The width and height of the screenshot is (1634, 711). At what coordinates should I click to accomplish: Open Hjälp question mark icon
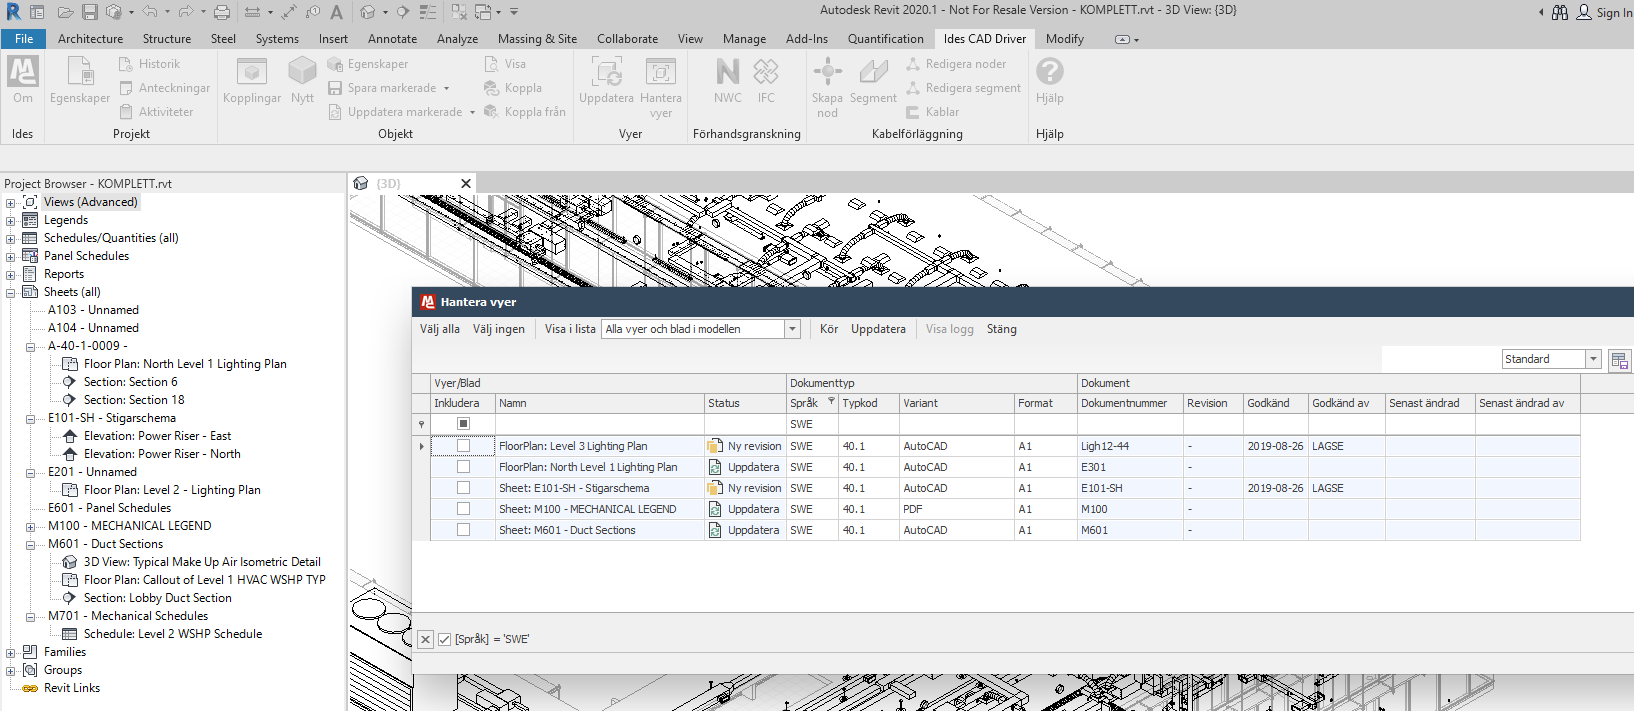1049,72
